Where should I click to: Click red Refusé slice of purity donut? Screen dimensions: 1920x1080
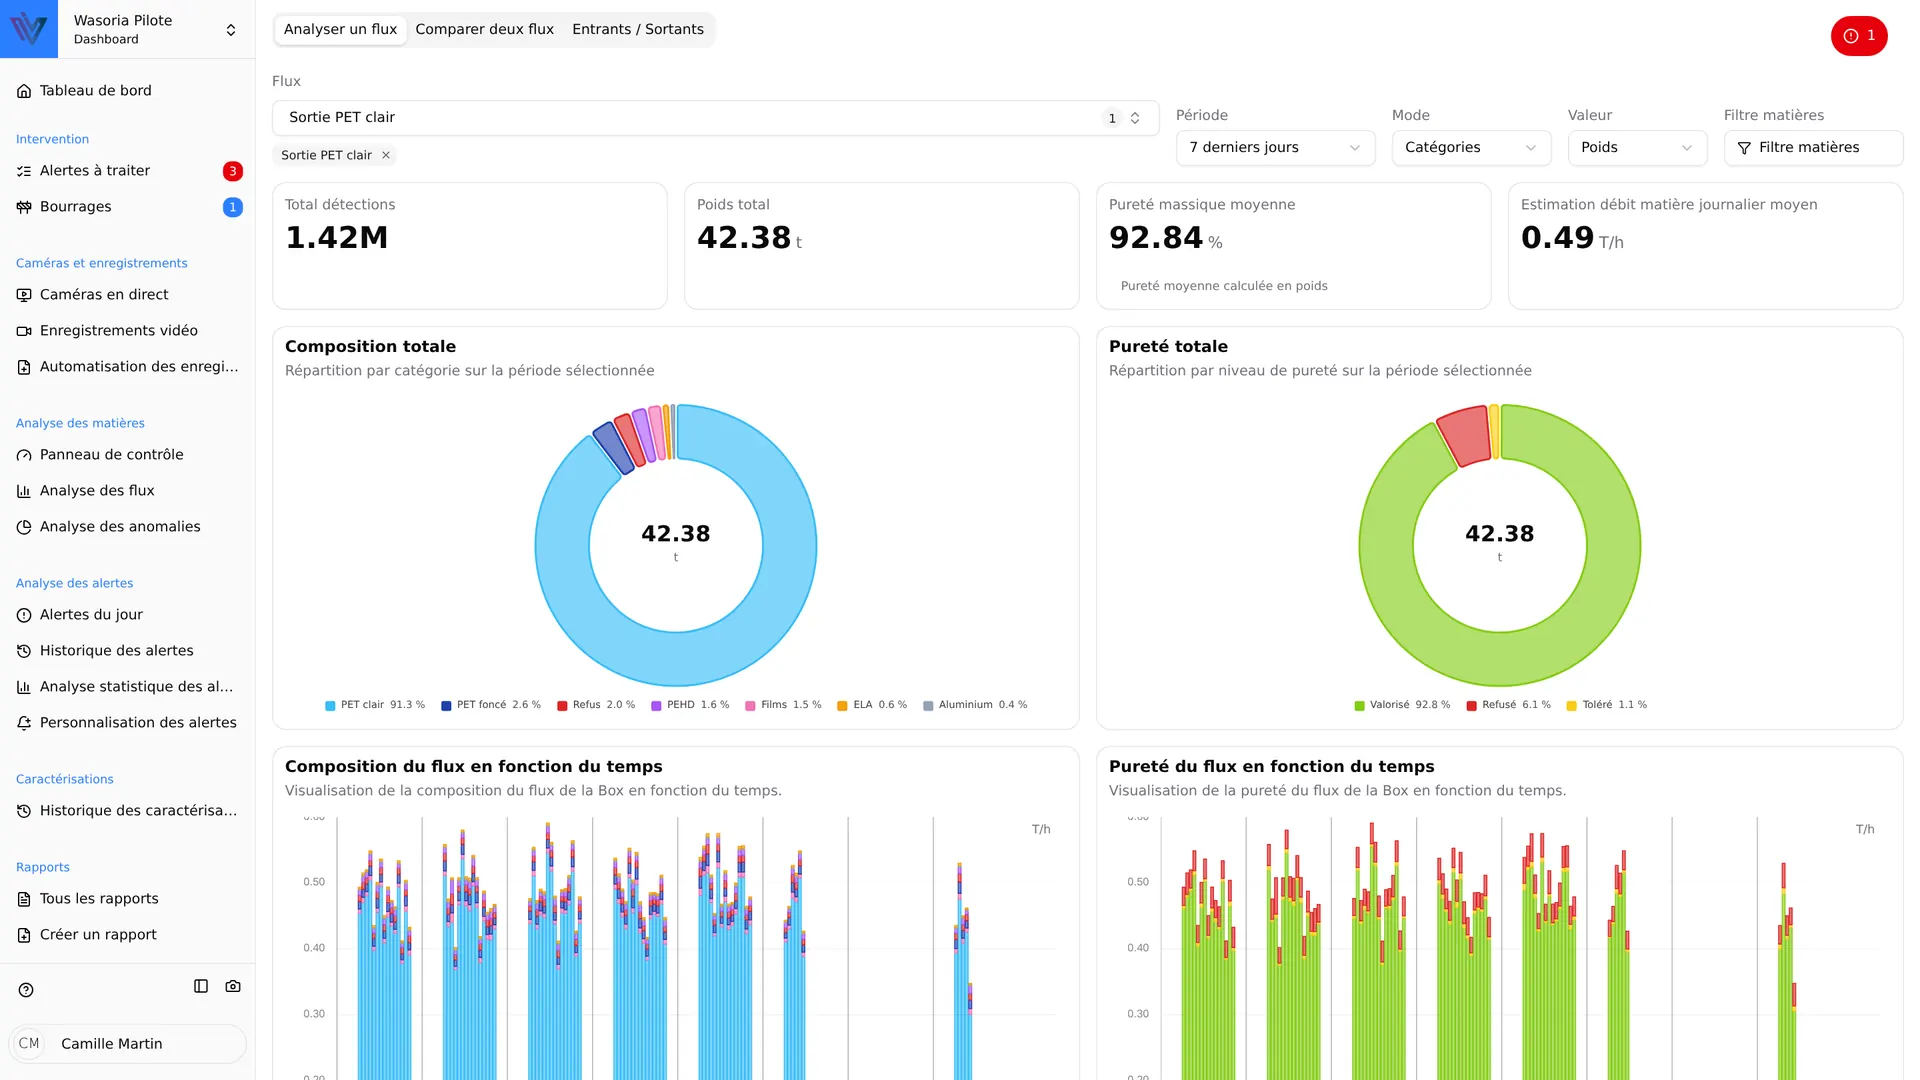coord(1467,434)
